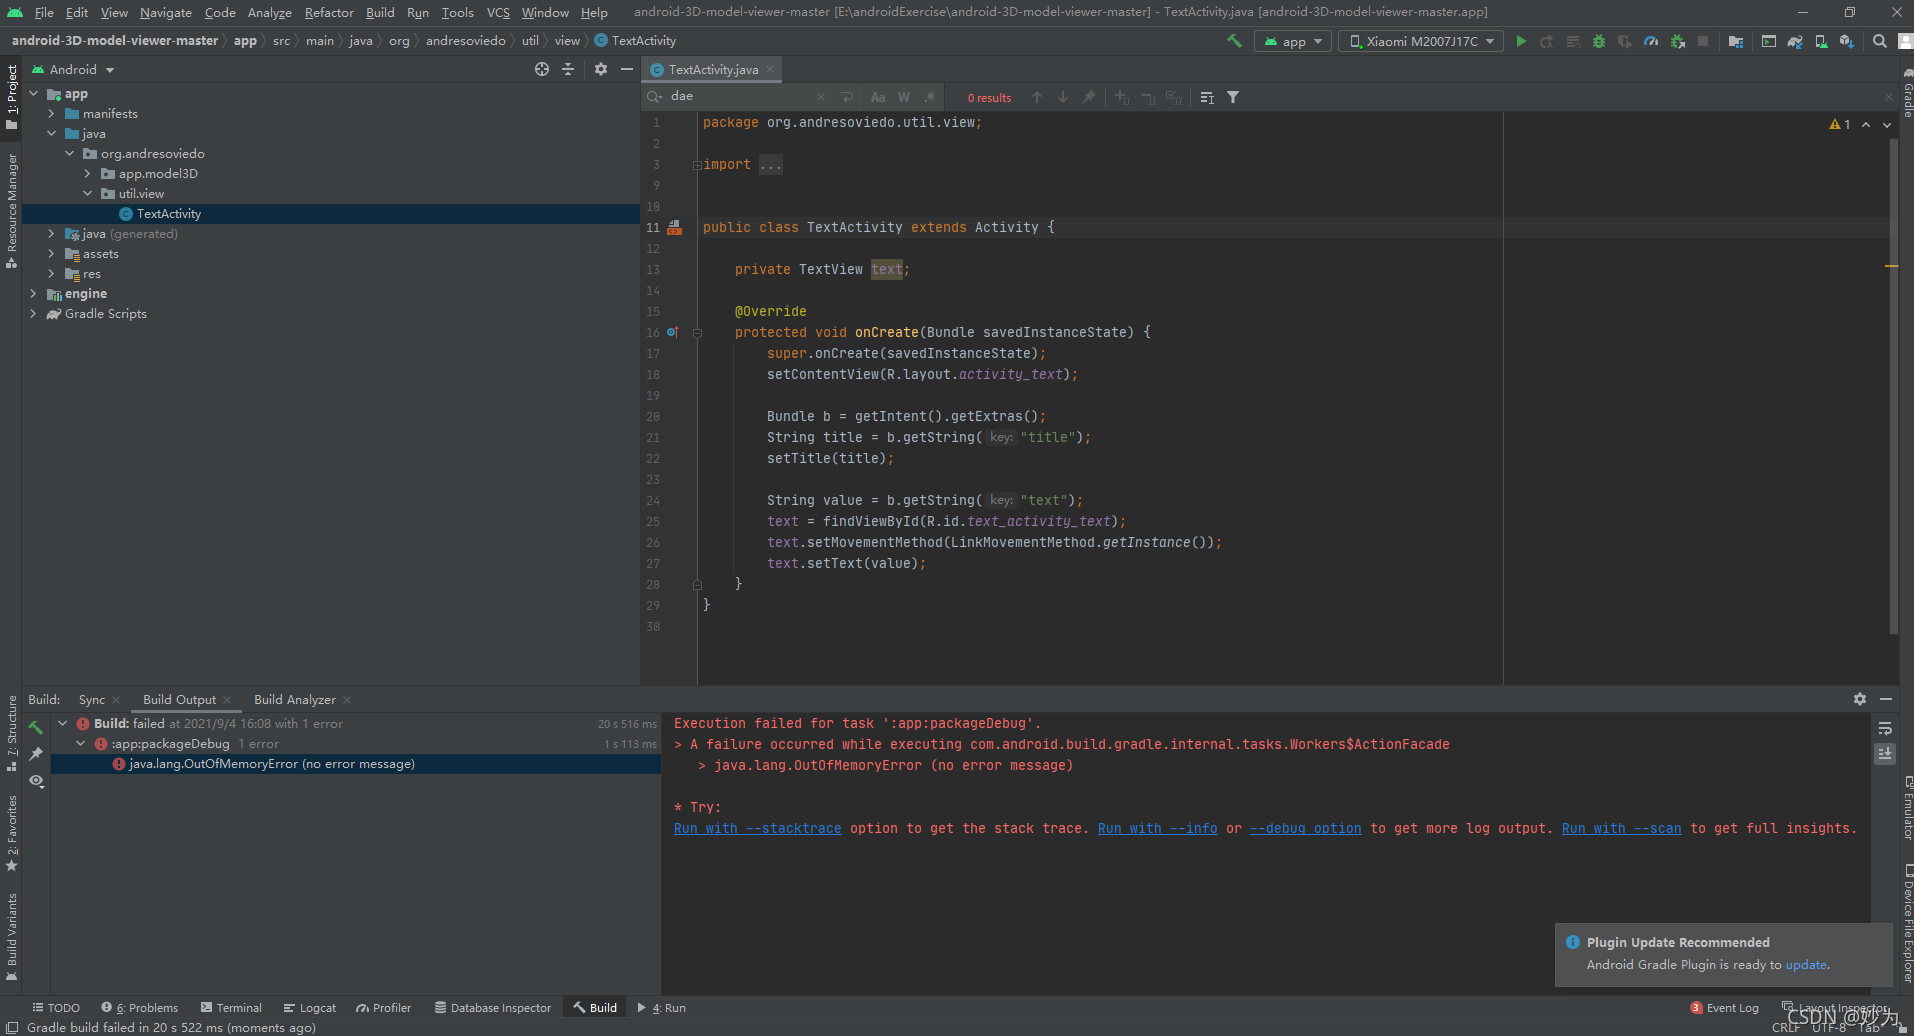Image resolution: width=1914 pixels, height=1036 pixels.
Task: Collapse the app module tree node
Action: coord(34,93)
